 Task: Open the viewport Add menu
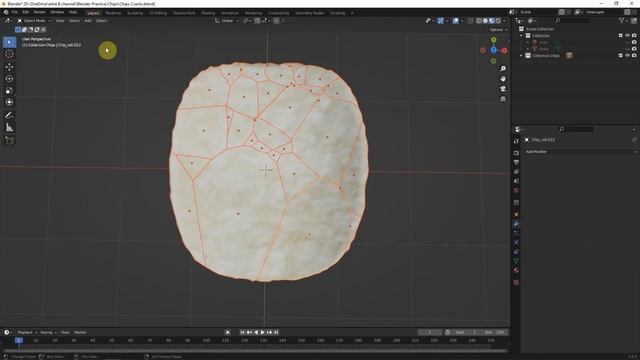[88, 20]
